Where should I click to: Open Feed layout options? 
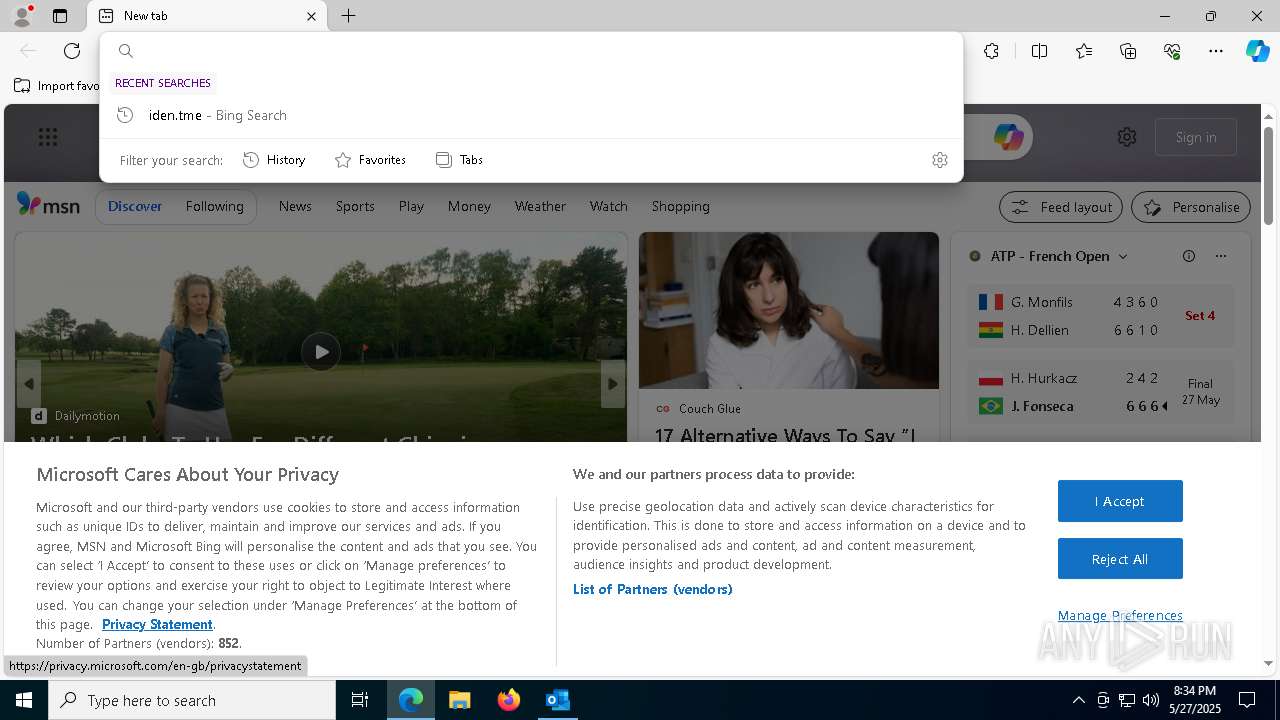[1061, 207]
